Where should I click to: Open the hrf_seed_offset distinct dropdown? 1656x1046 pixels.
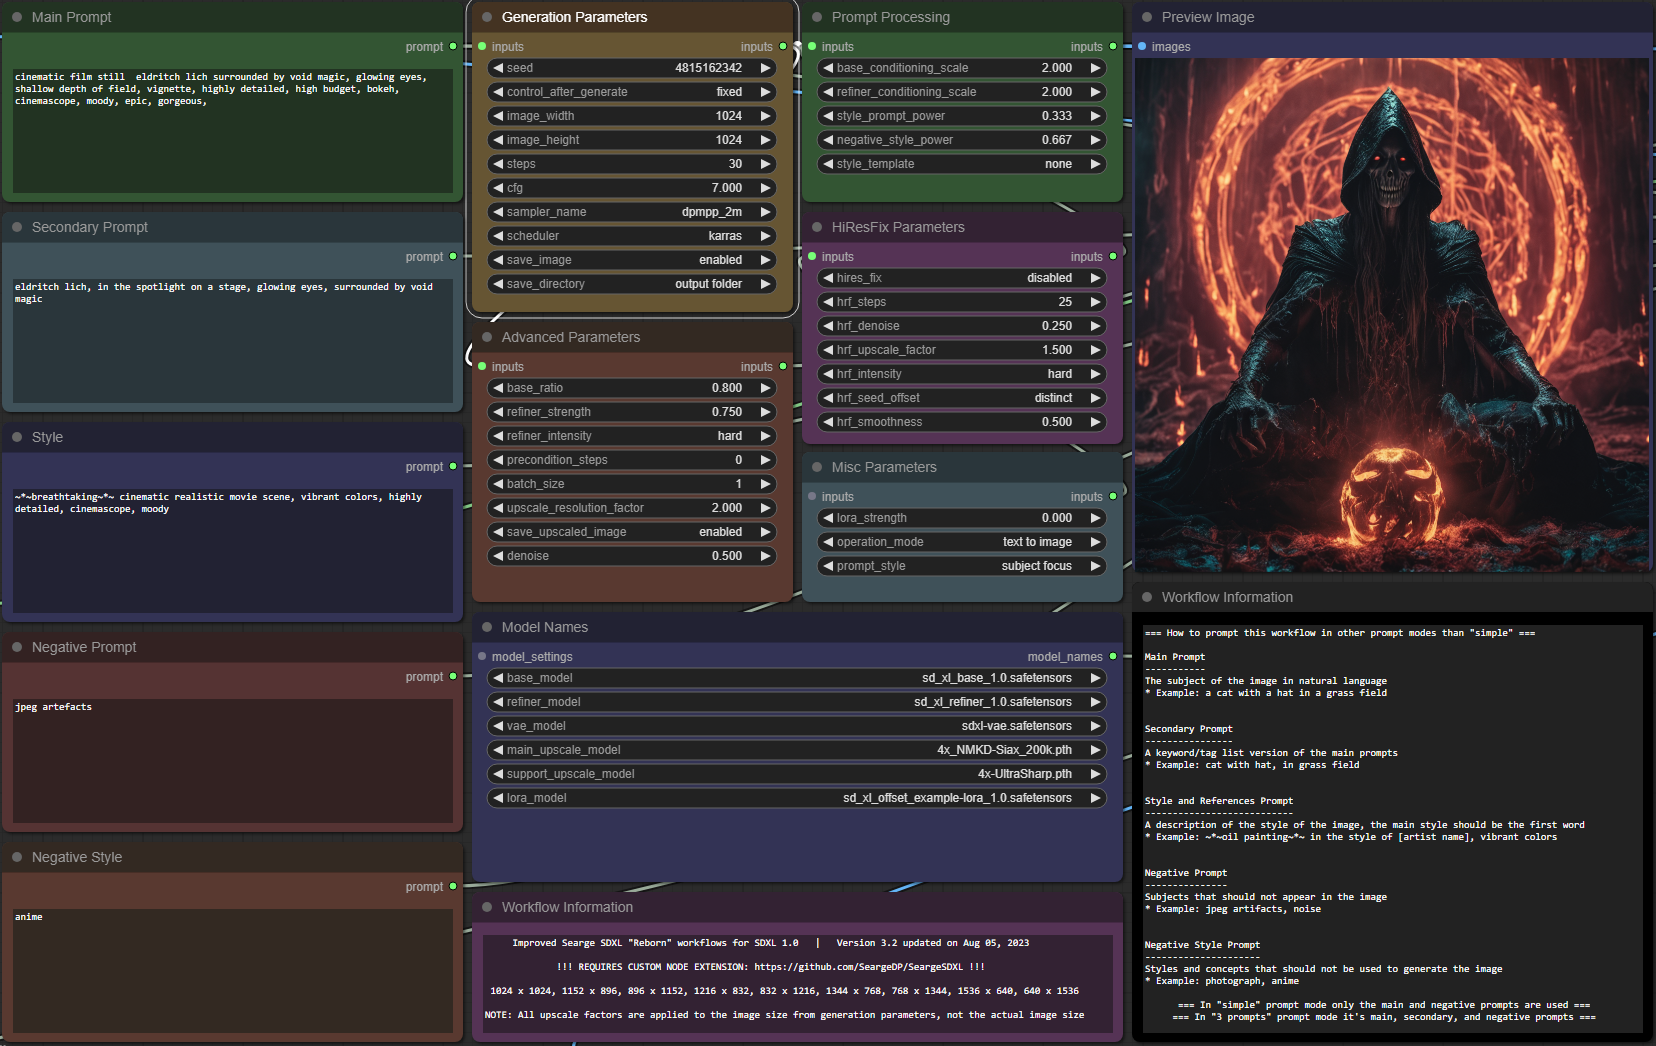(x=962, y=398)
